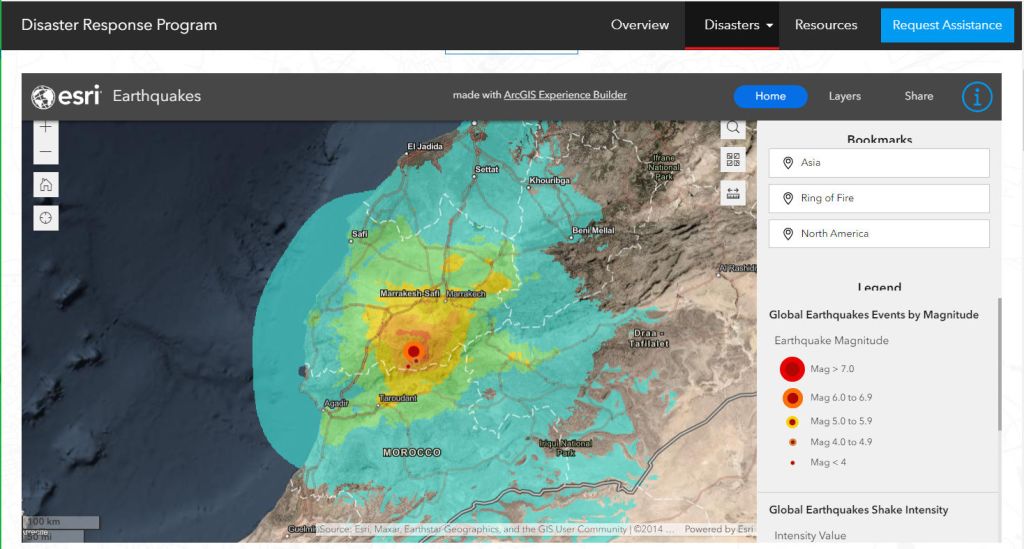Click the Esri globe logo

43,97
